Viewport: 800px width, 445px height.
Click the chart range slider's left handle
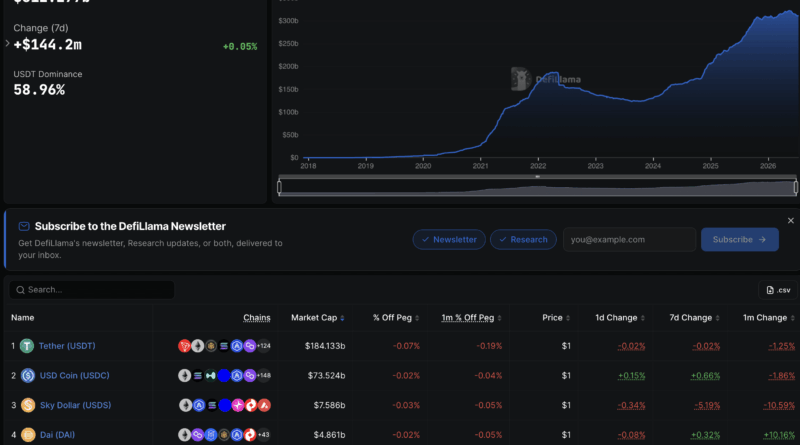[x=279, y=187]
